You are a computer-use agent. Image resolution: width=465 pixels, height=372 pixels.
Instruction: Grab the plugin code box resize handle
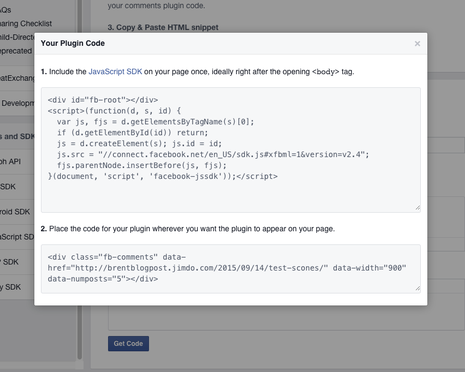coord(418,288)
